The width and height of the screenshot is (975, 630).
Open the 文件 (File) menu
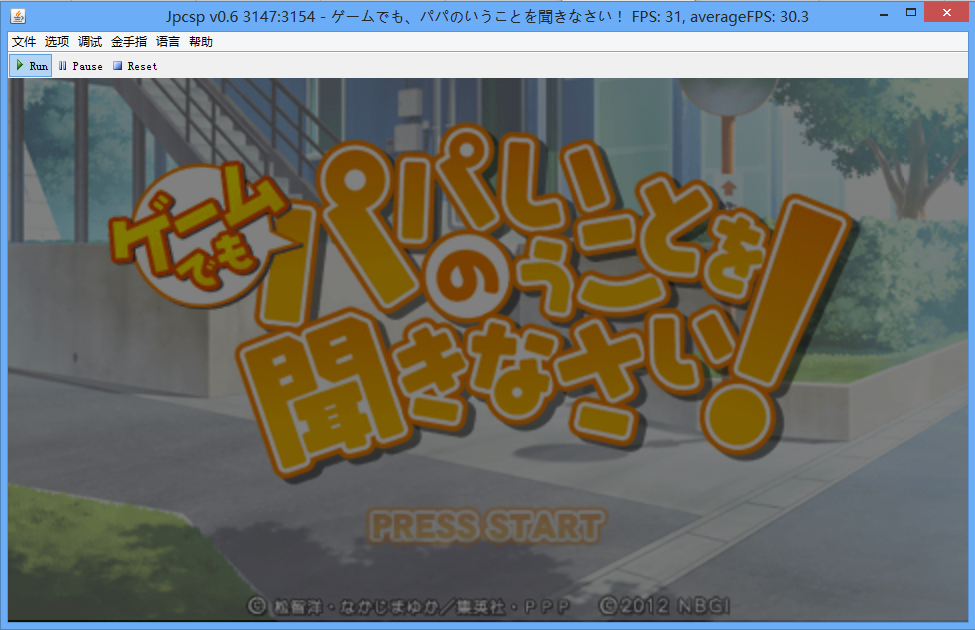tap(24, 42)
